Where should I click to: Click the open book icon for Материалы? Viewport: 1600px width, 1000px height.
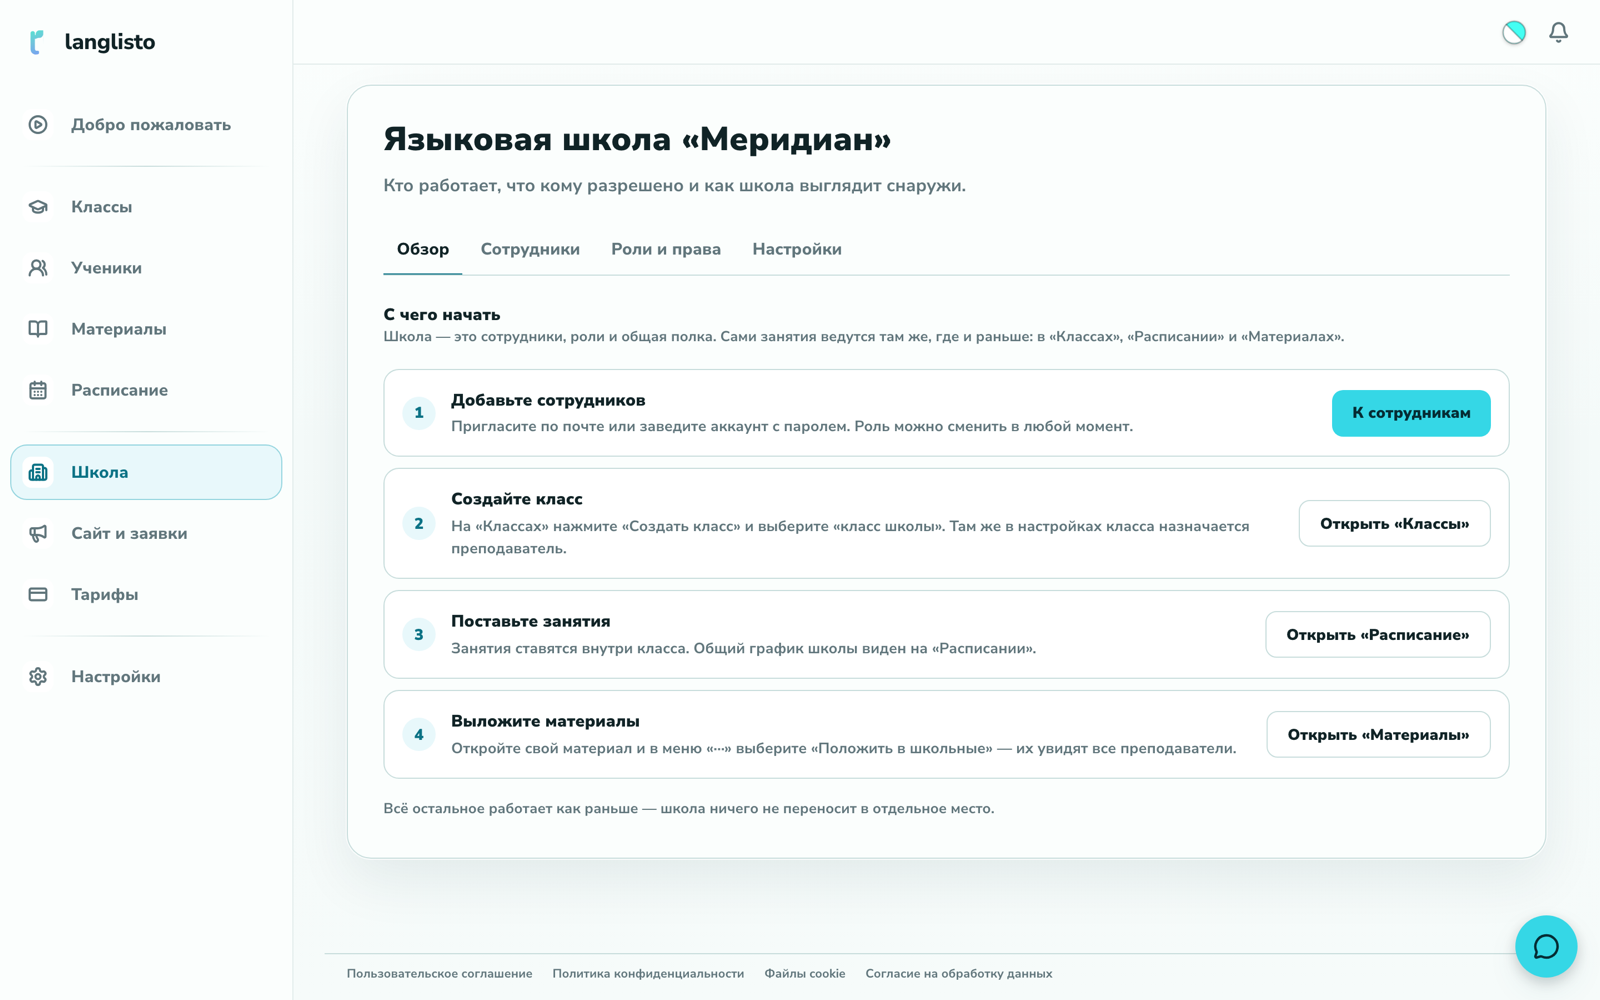[x=38, y=329]
